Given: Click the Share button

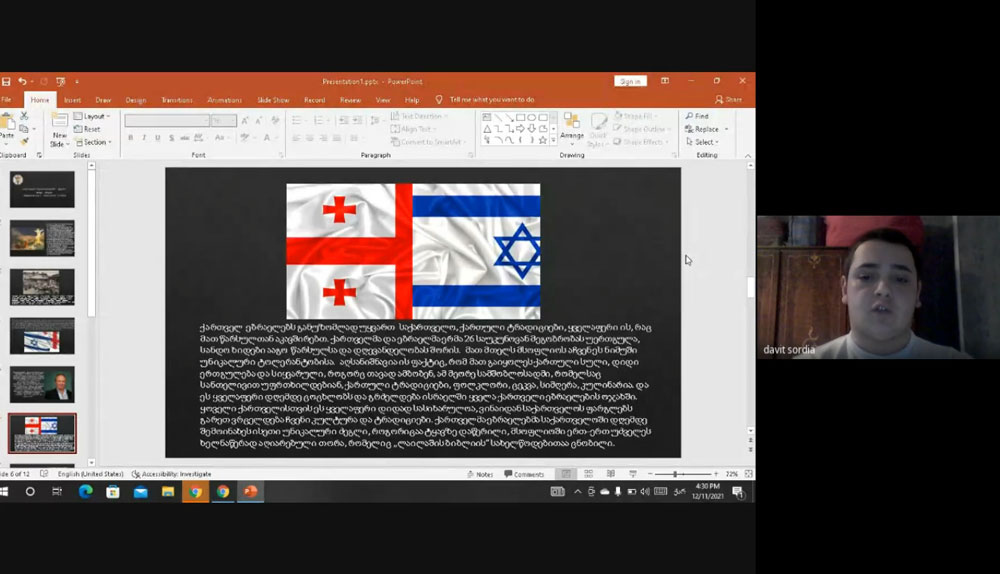Looking at the screenshot, I should tap(729, 100).
